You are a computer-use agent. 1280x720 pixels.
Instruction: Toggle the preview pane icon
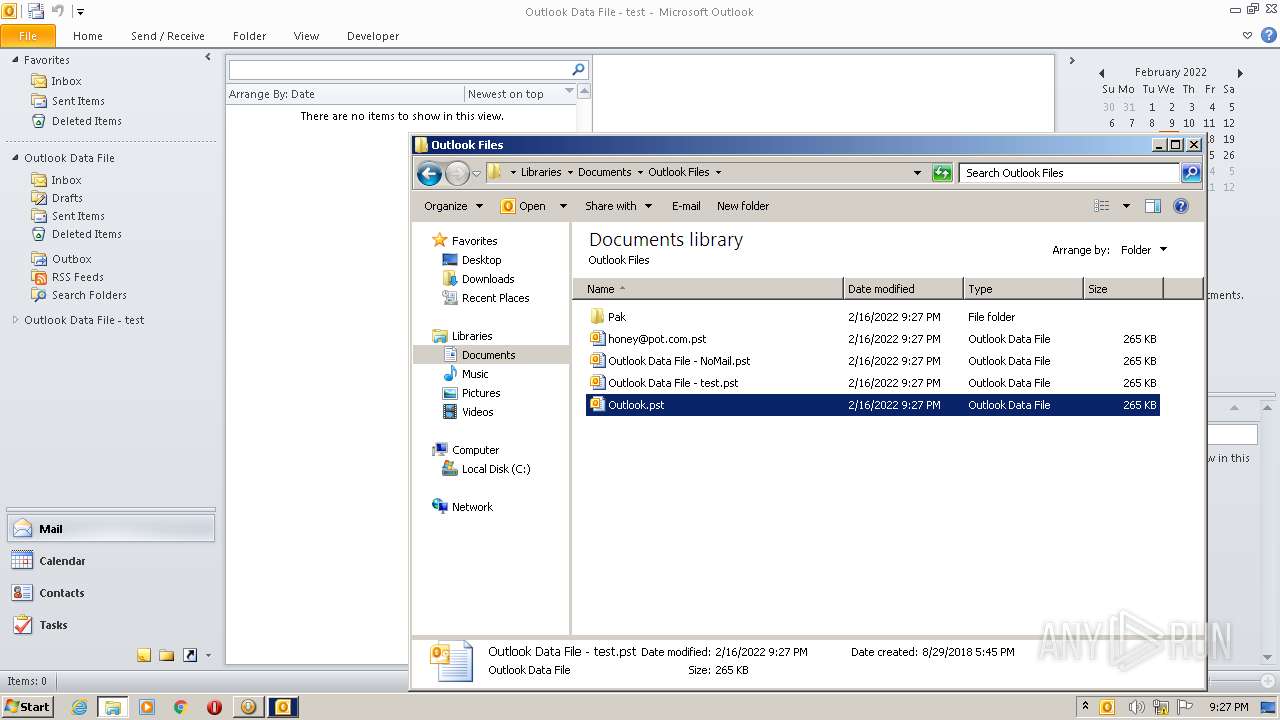[1153, 206]
